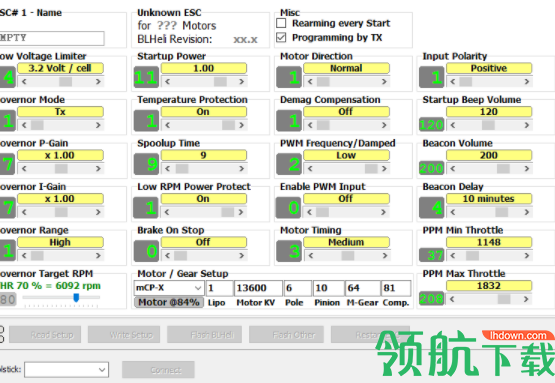The width and height of the screenshot is (555, 383).
Task: Click the Pinion field showing 10
Action: (x=328, y=288)
